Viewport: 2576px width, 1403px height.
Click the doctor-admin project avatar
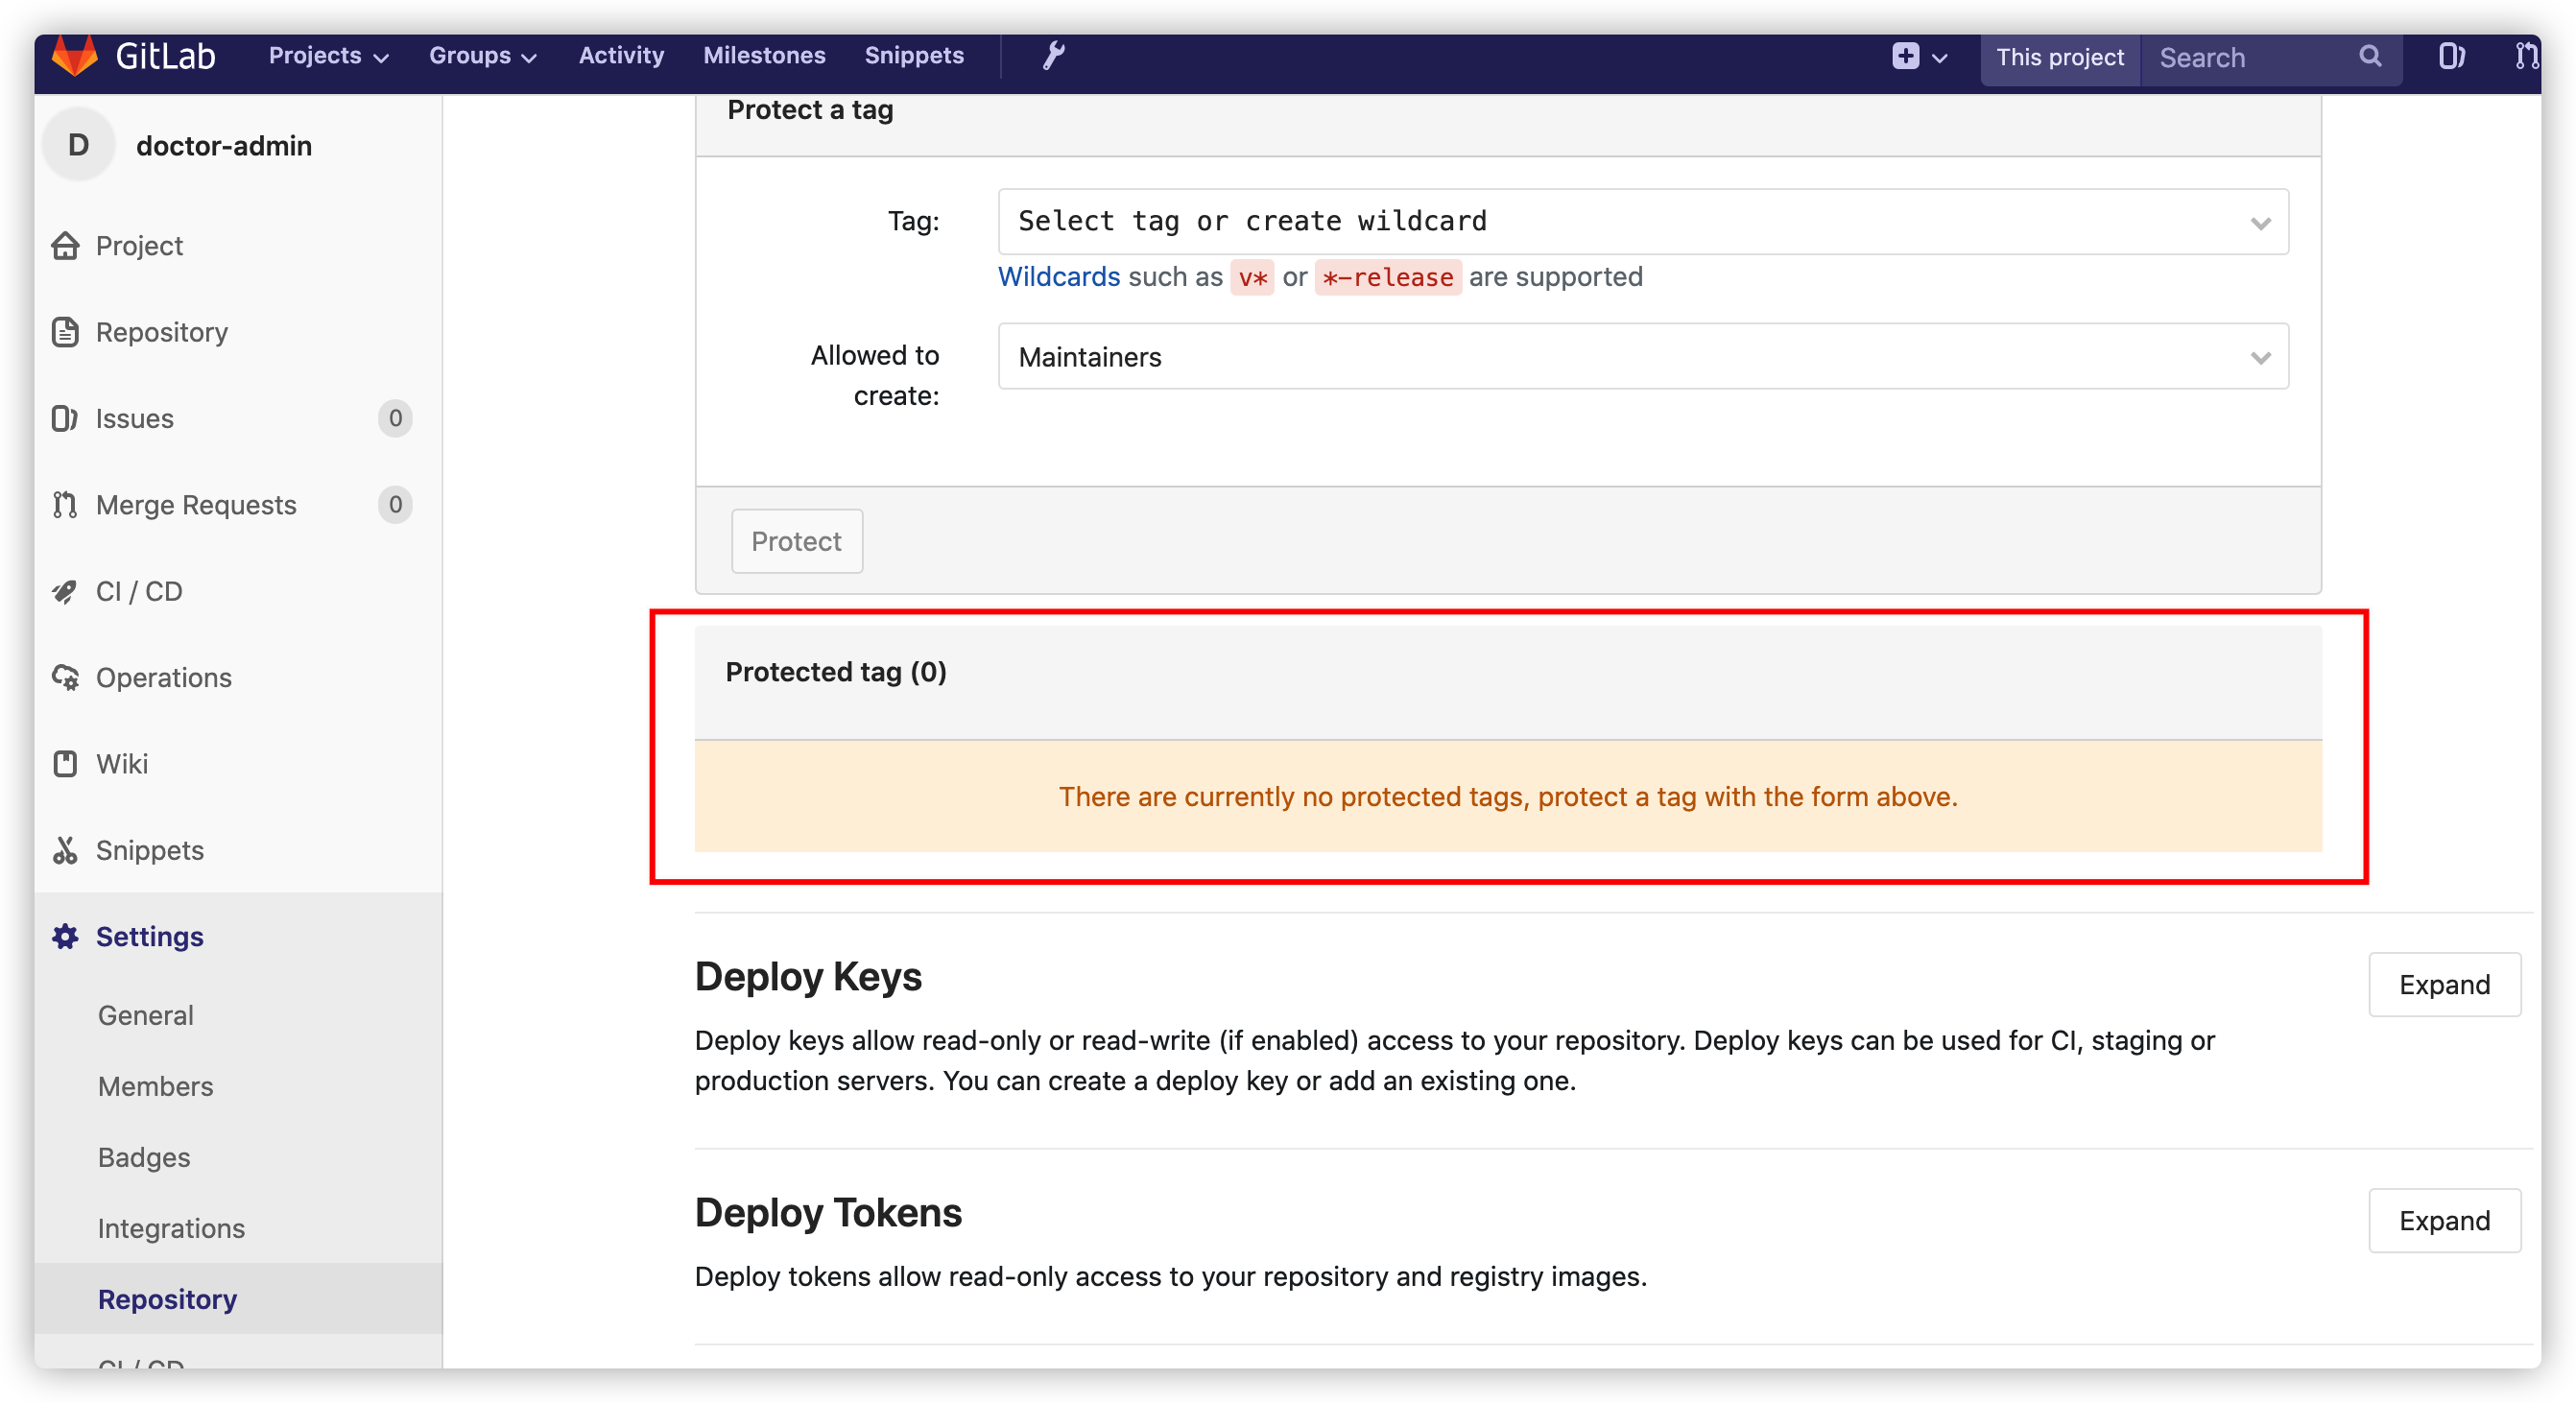tap(79, 146)
